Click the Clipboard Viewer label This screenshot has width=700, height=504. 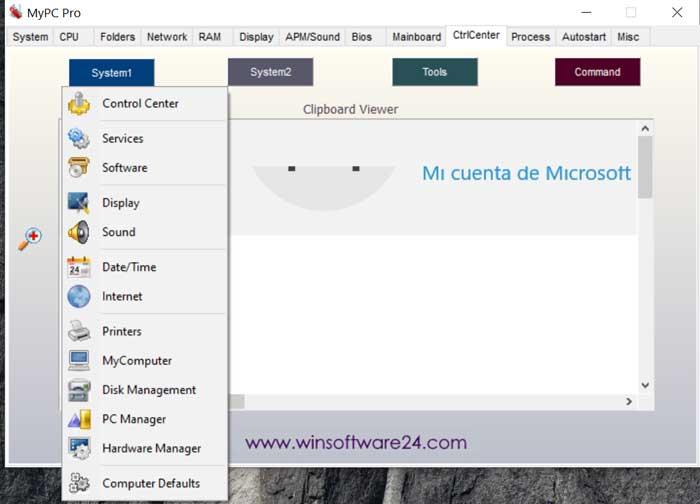pos(350,109)
